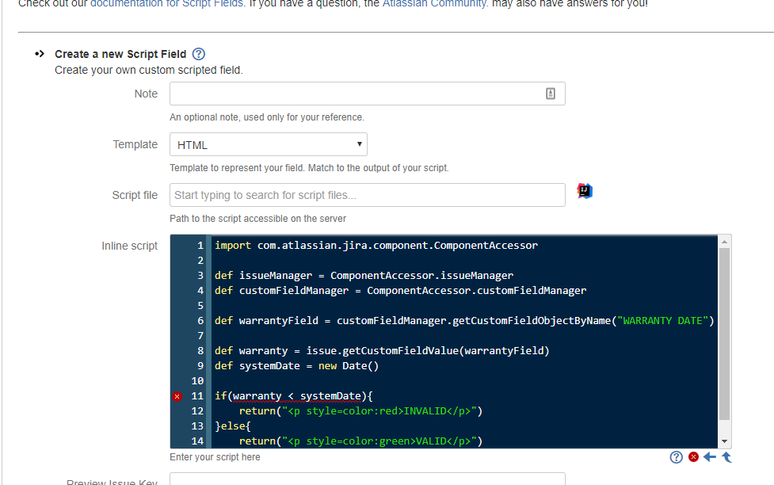Open the Atlassian Community link
774x485 pixels.
[435, 3]
